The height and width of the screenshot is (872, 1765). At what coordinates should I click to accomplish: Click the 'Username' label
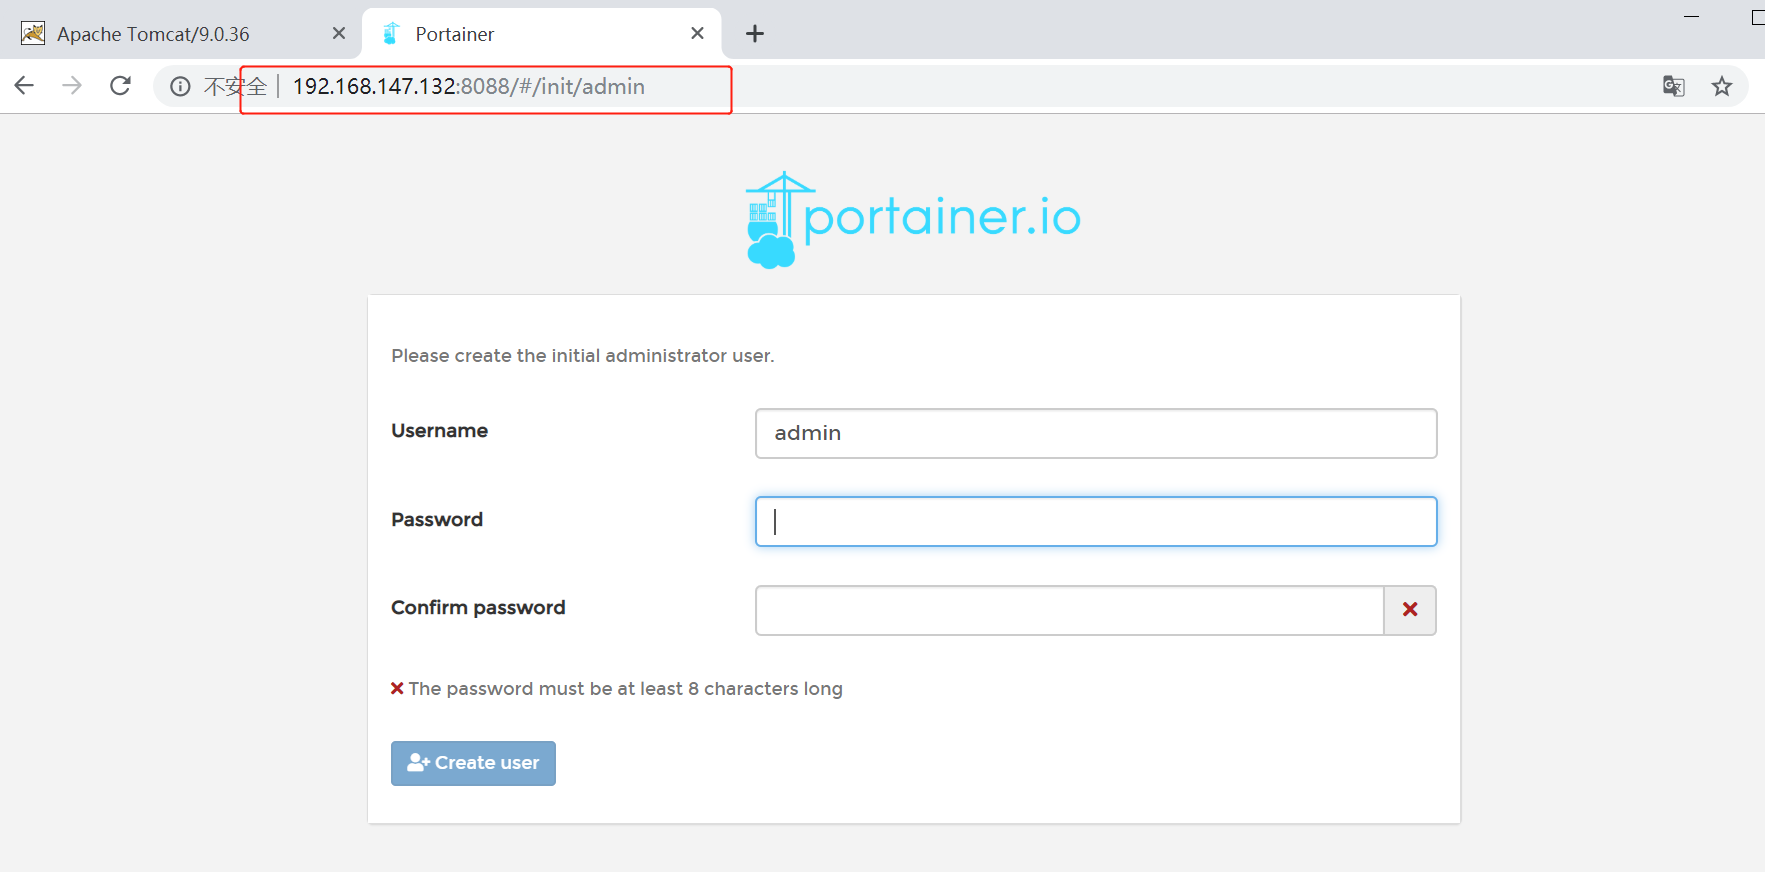coord(440,431)
